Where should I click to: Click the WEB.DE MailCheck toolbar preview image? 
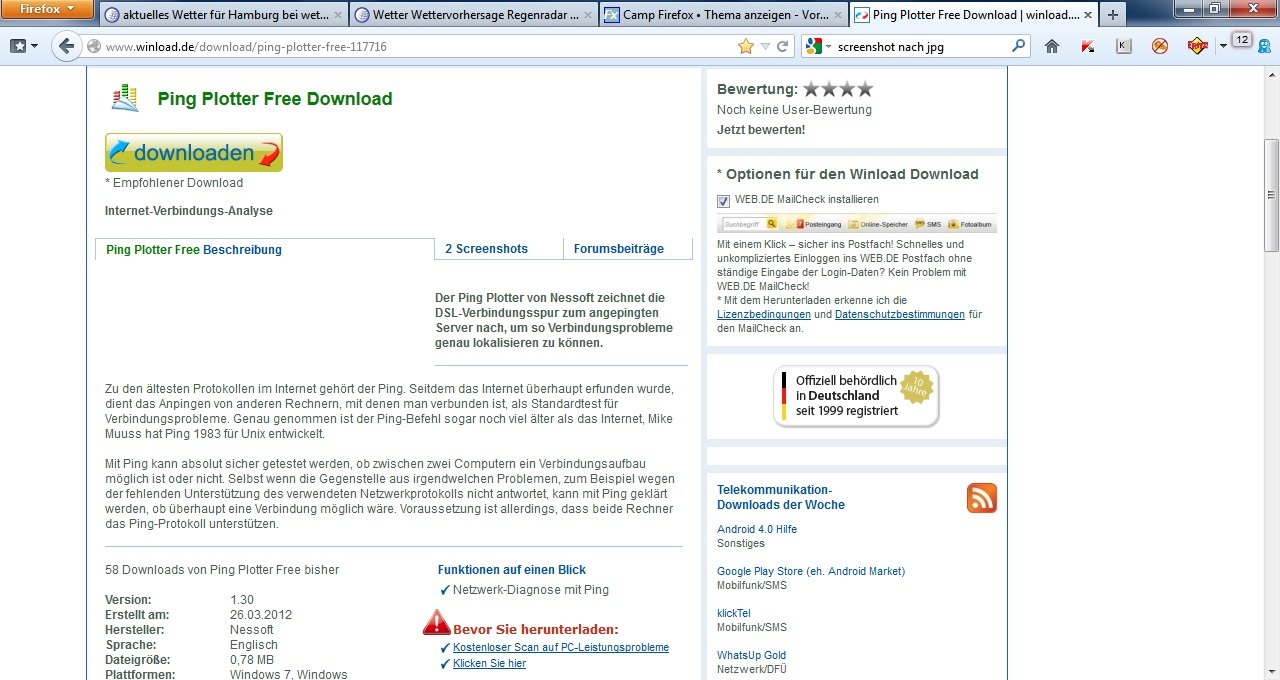(x=857, y=224)
